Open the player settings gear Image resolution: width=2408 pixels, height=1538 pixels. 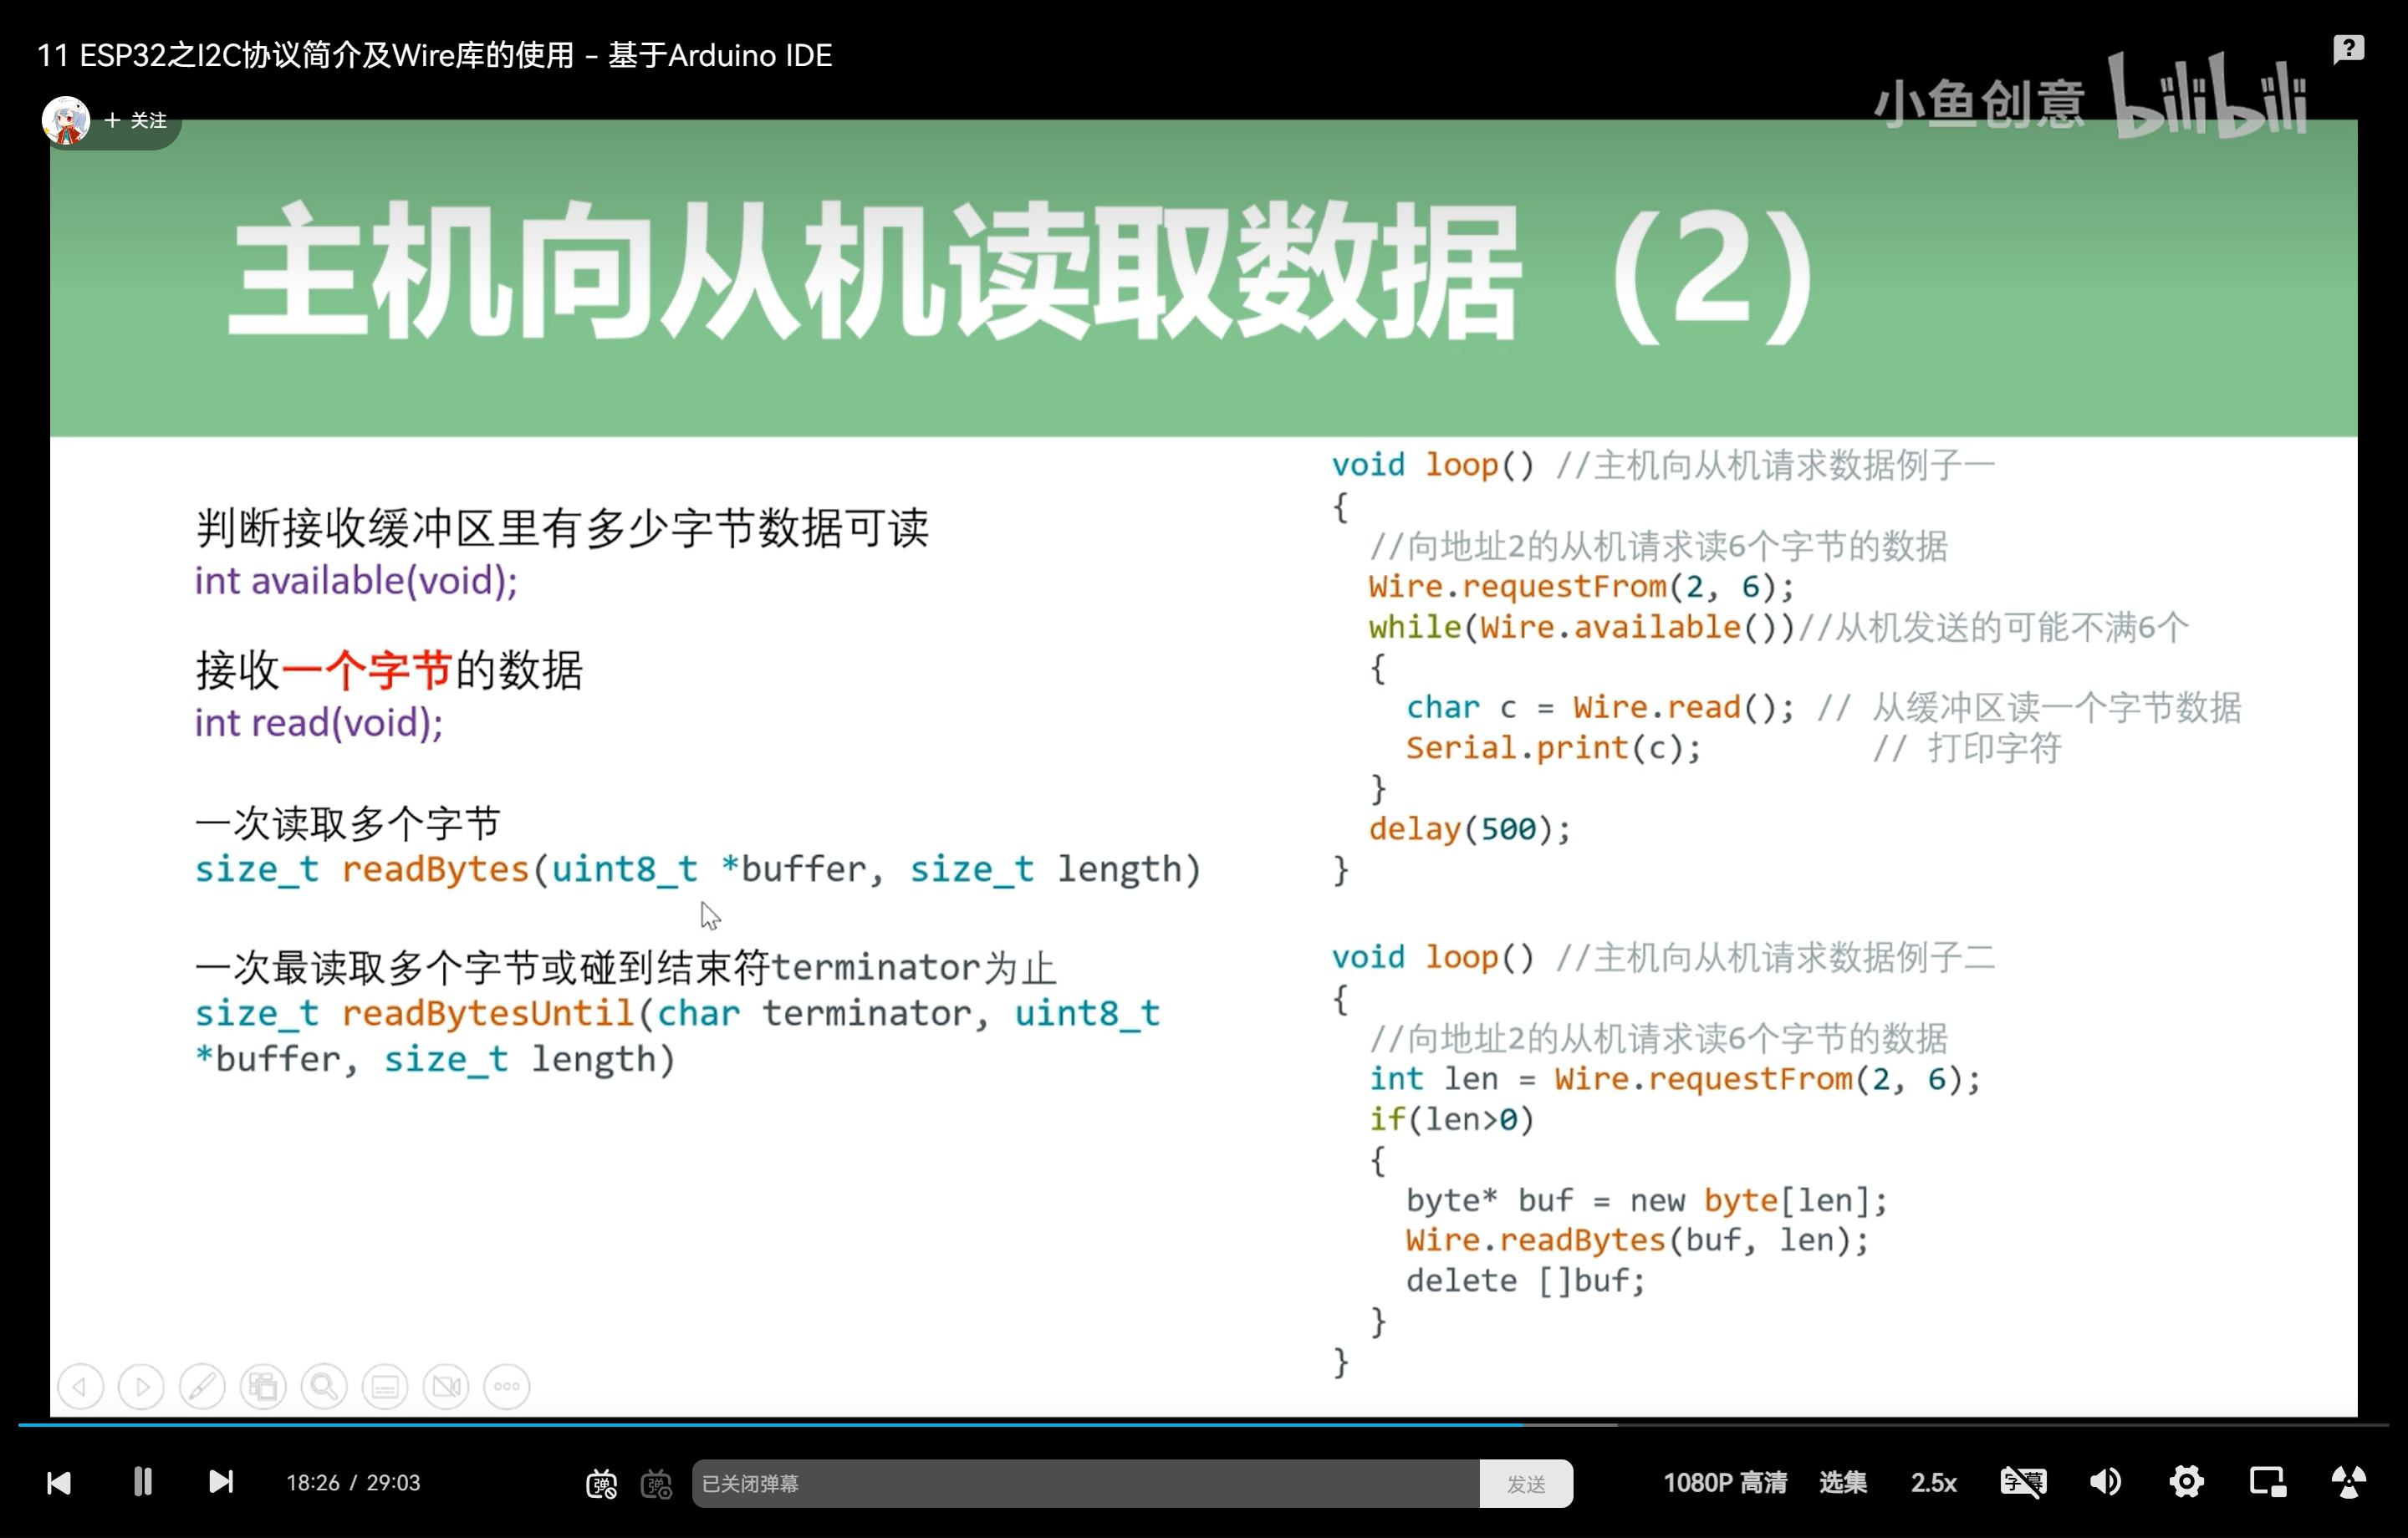2186,1482
